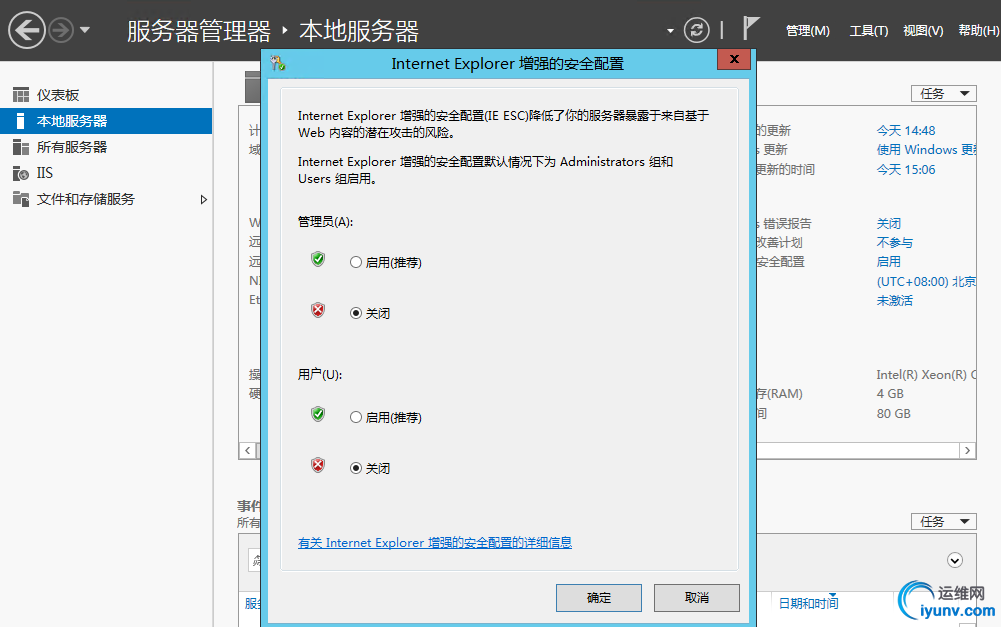Image resolution: width=1001 pixels, height=627 pixels.
Task: Open the 使用 Windows 更新 link
Action: 926,150
